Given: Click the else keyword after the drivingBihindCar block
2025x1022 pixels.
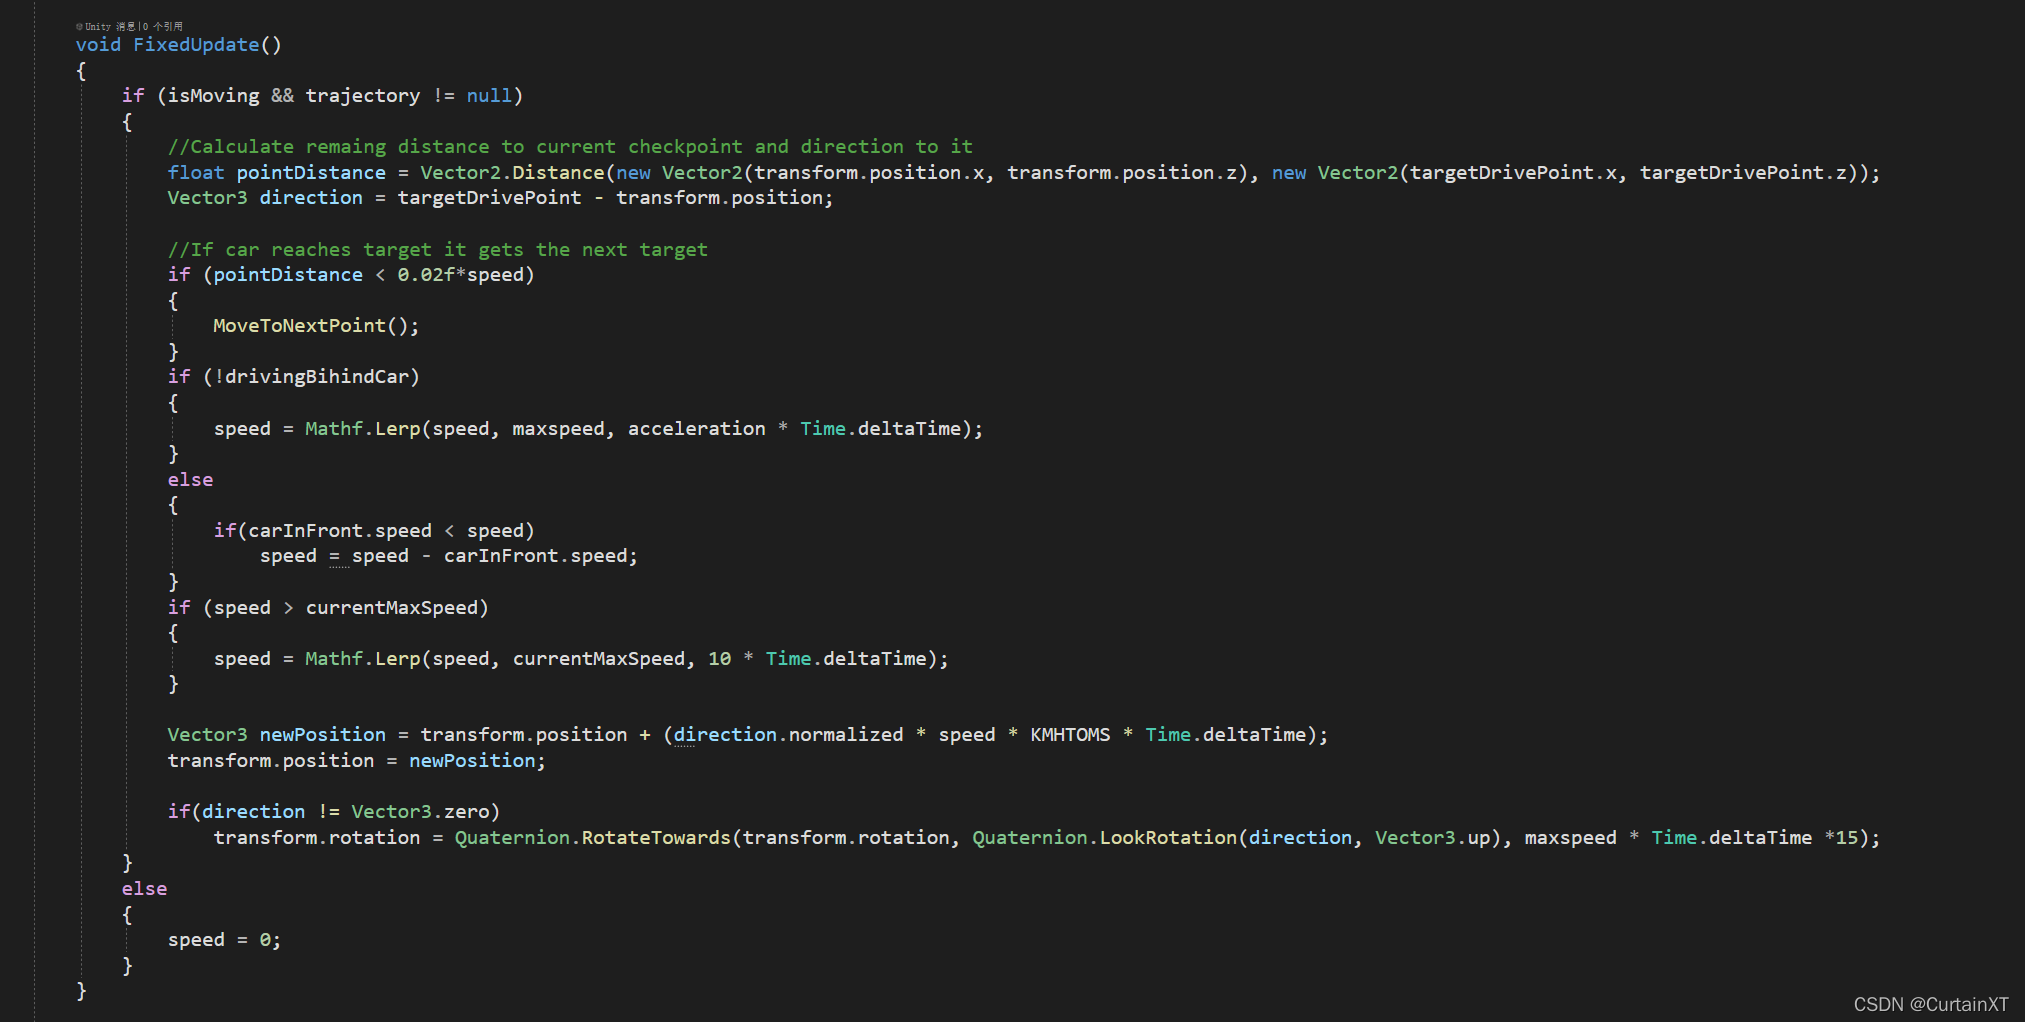Looking at the screenshot, I should [x=190, y=479].
